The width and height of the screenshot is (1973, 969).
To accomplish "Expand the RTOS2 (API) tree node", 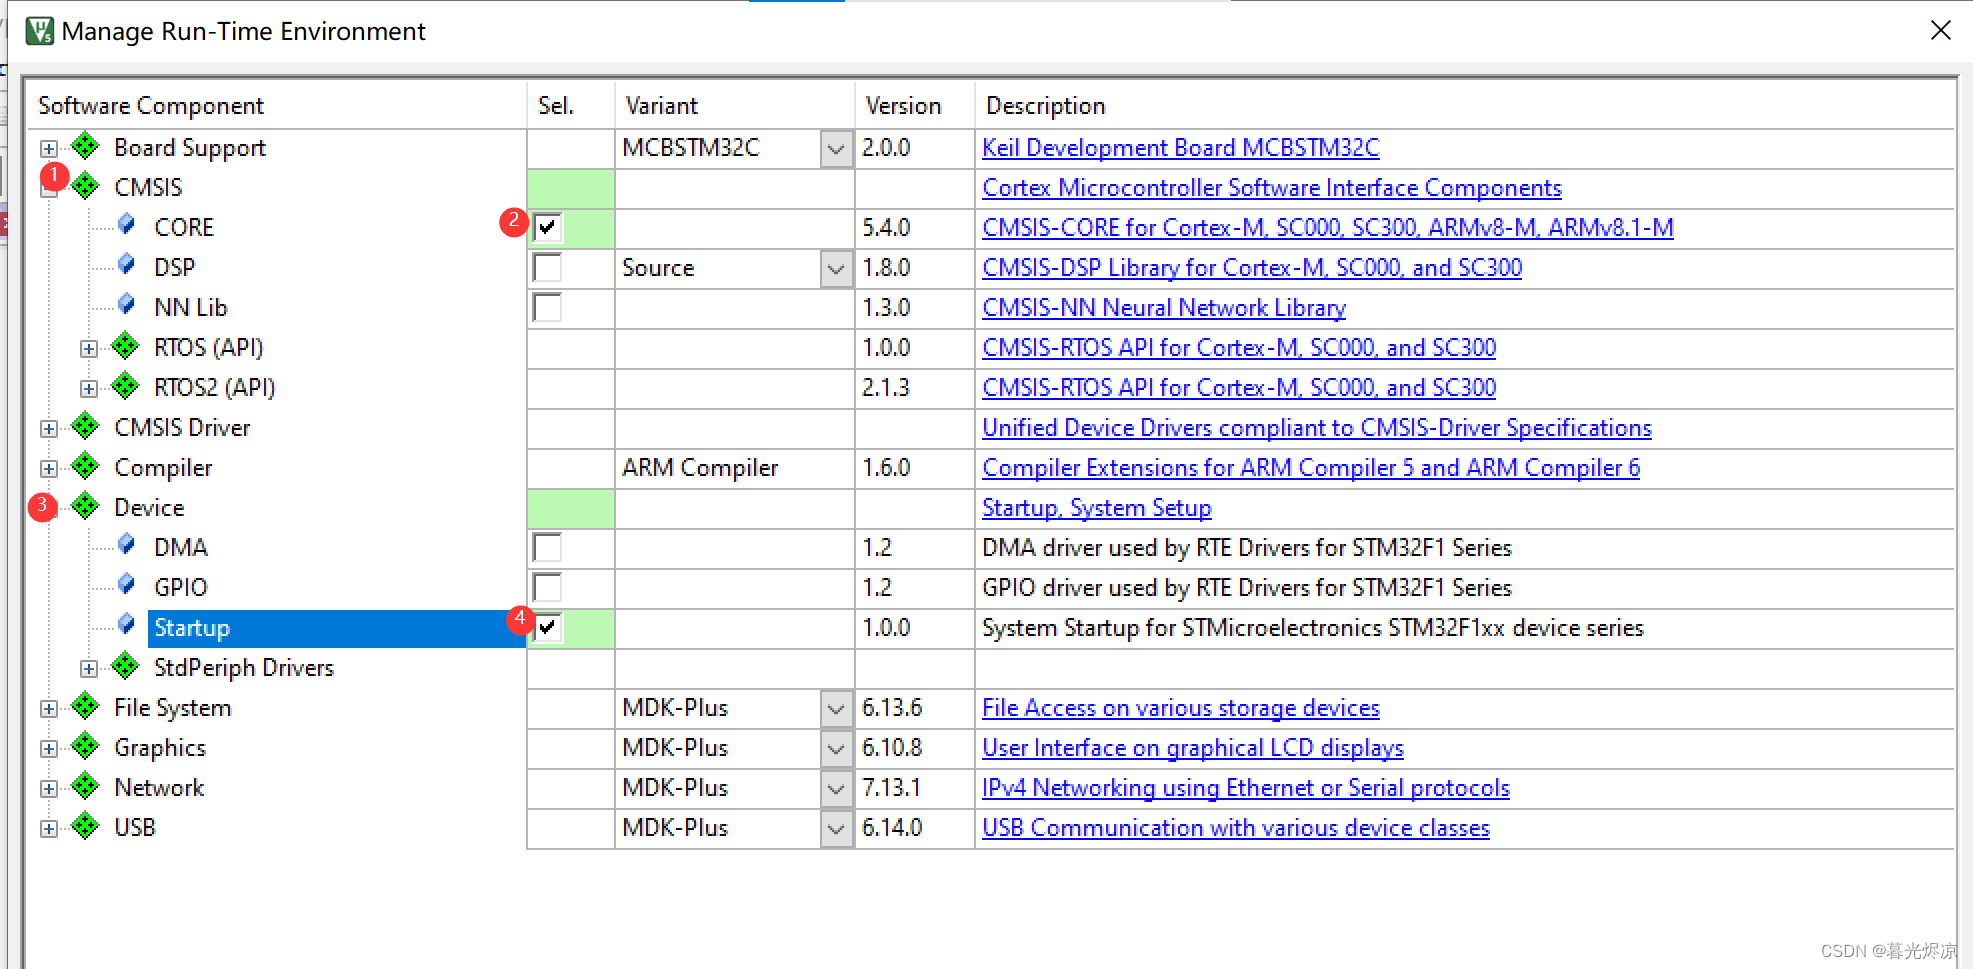I will pyautogui.click(x=88, y=389).
